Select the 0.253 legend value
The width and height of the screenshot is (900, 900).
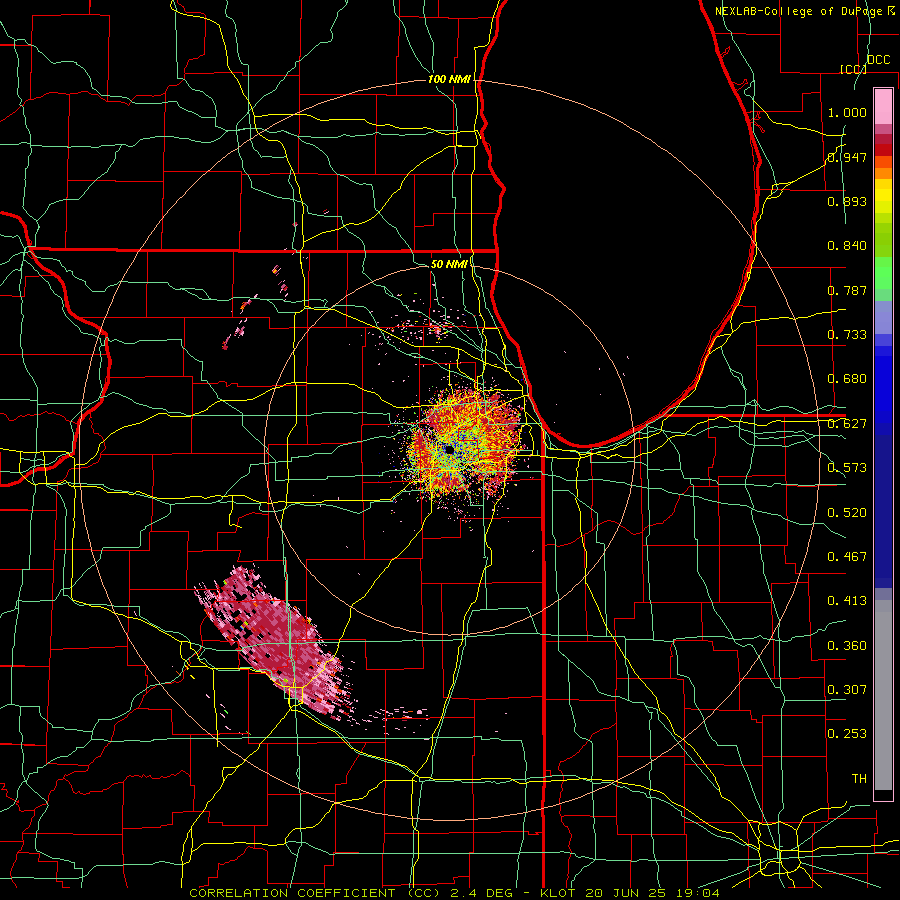(x=847, y=734)
